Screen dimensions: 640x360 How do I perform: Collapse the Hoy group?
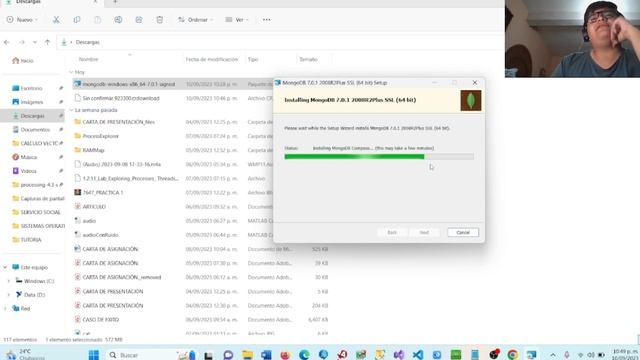coord(71,72)
